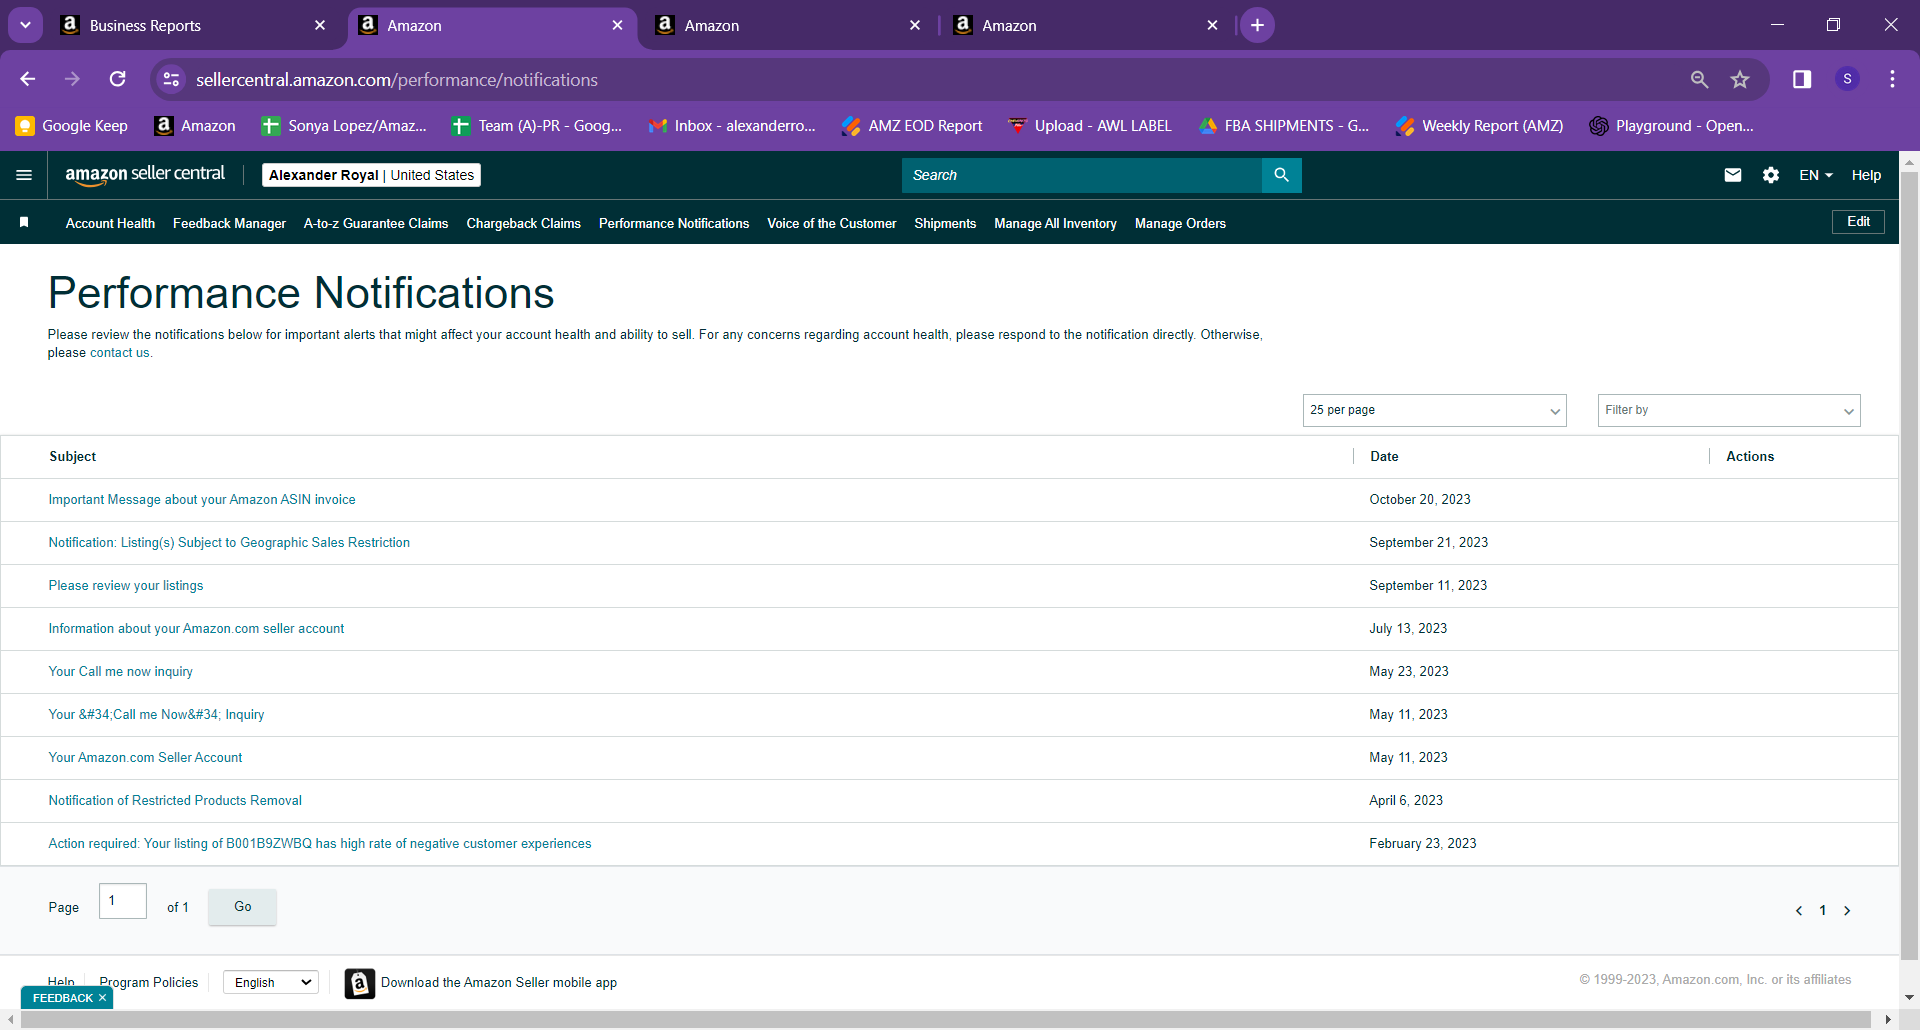Open the Chrome profile avatar

(x=1847, y=79)
